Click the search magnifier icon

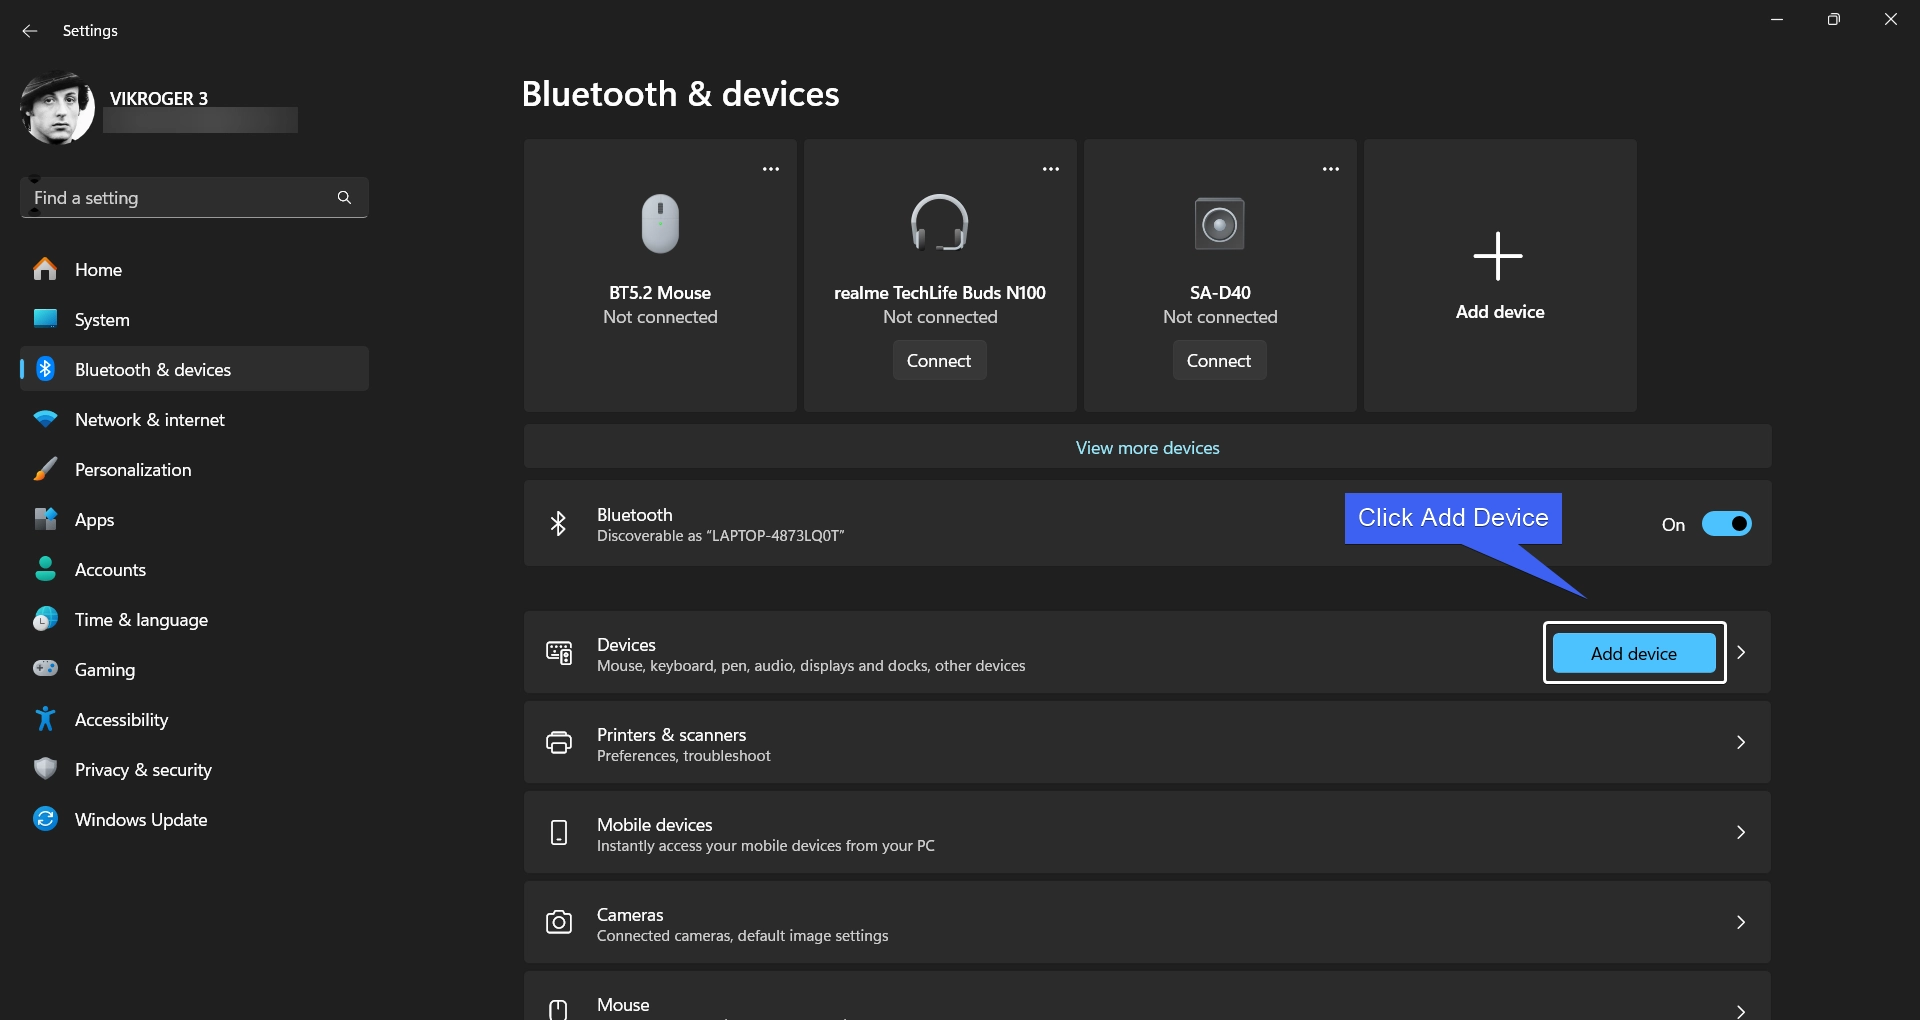[x=344, y=198]
